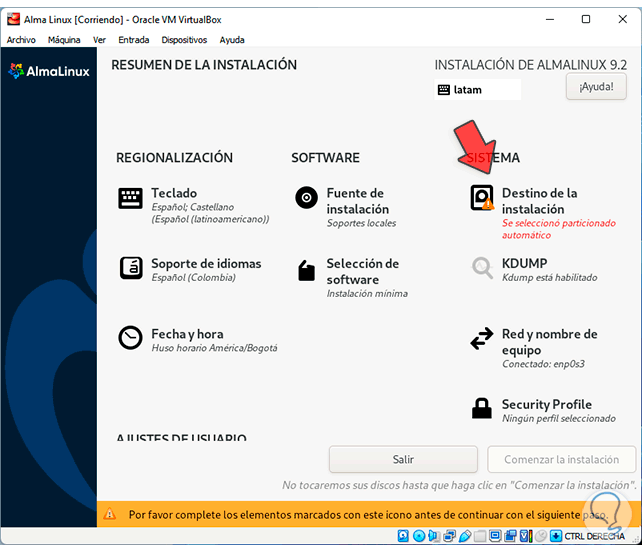Click the CPU virtualization status icon
642x552 pixels.
(x=526, y=536)
